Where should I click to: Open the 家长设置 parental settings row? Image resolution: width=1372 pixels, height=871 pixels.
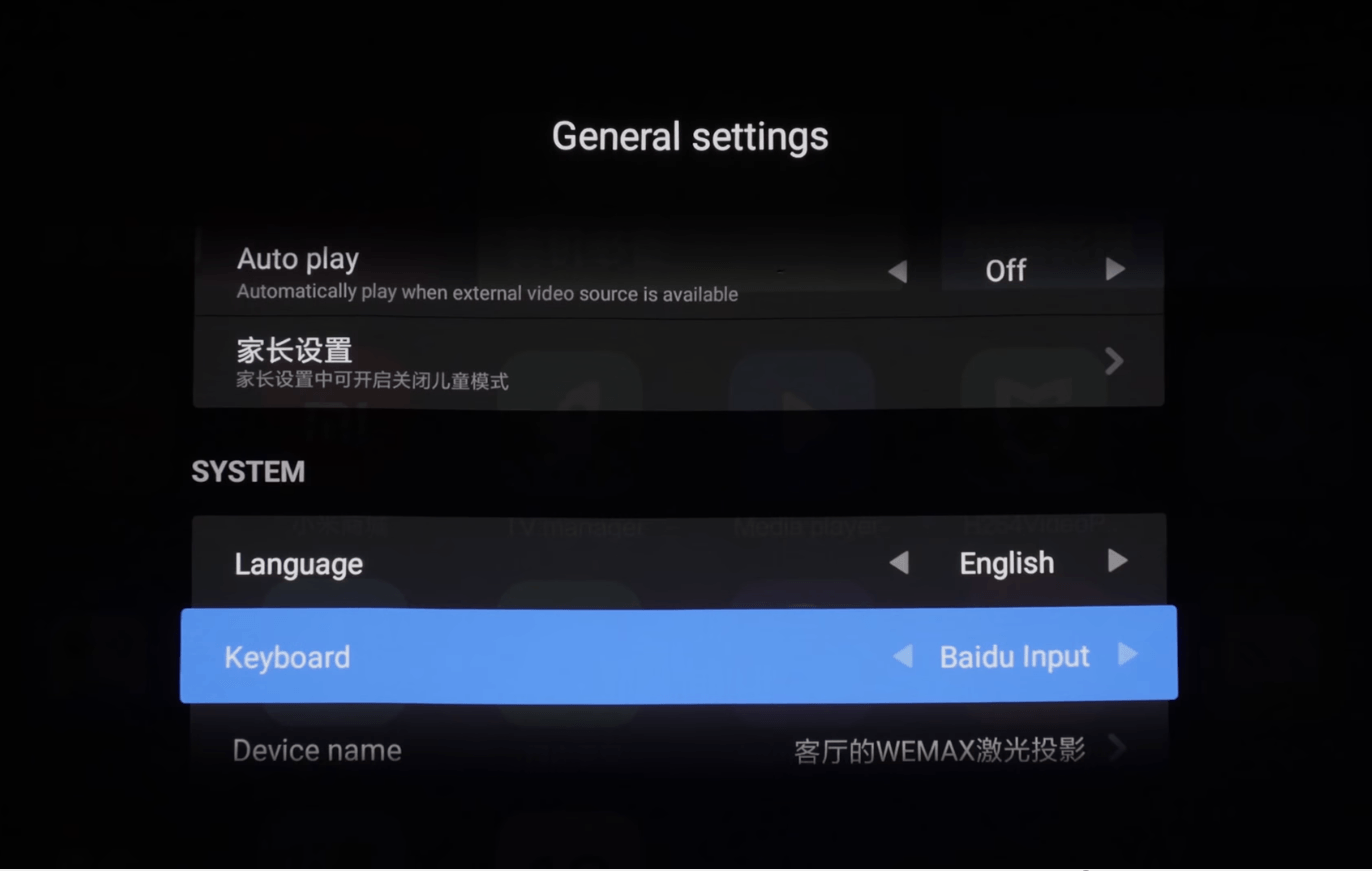tap(678, 362)
